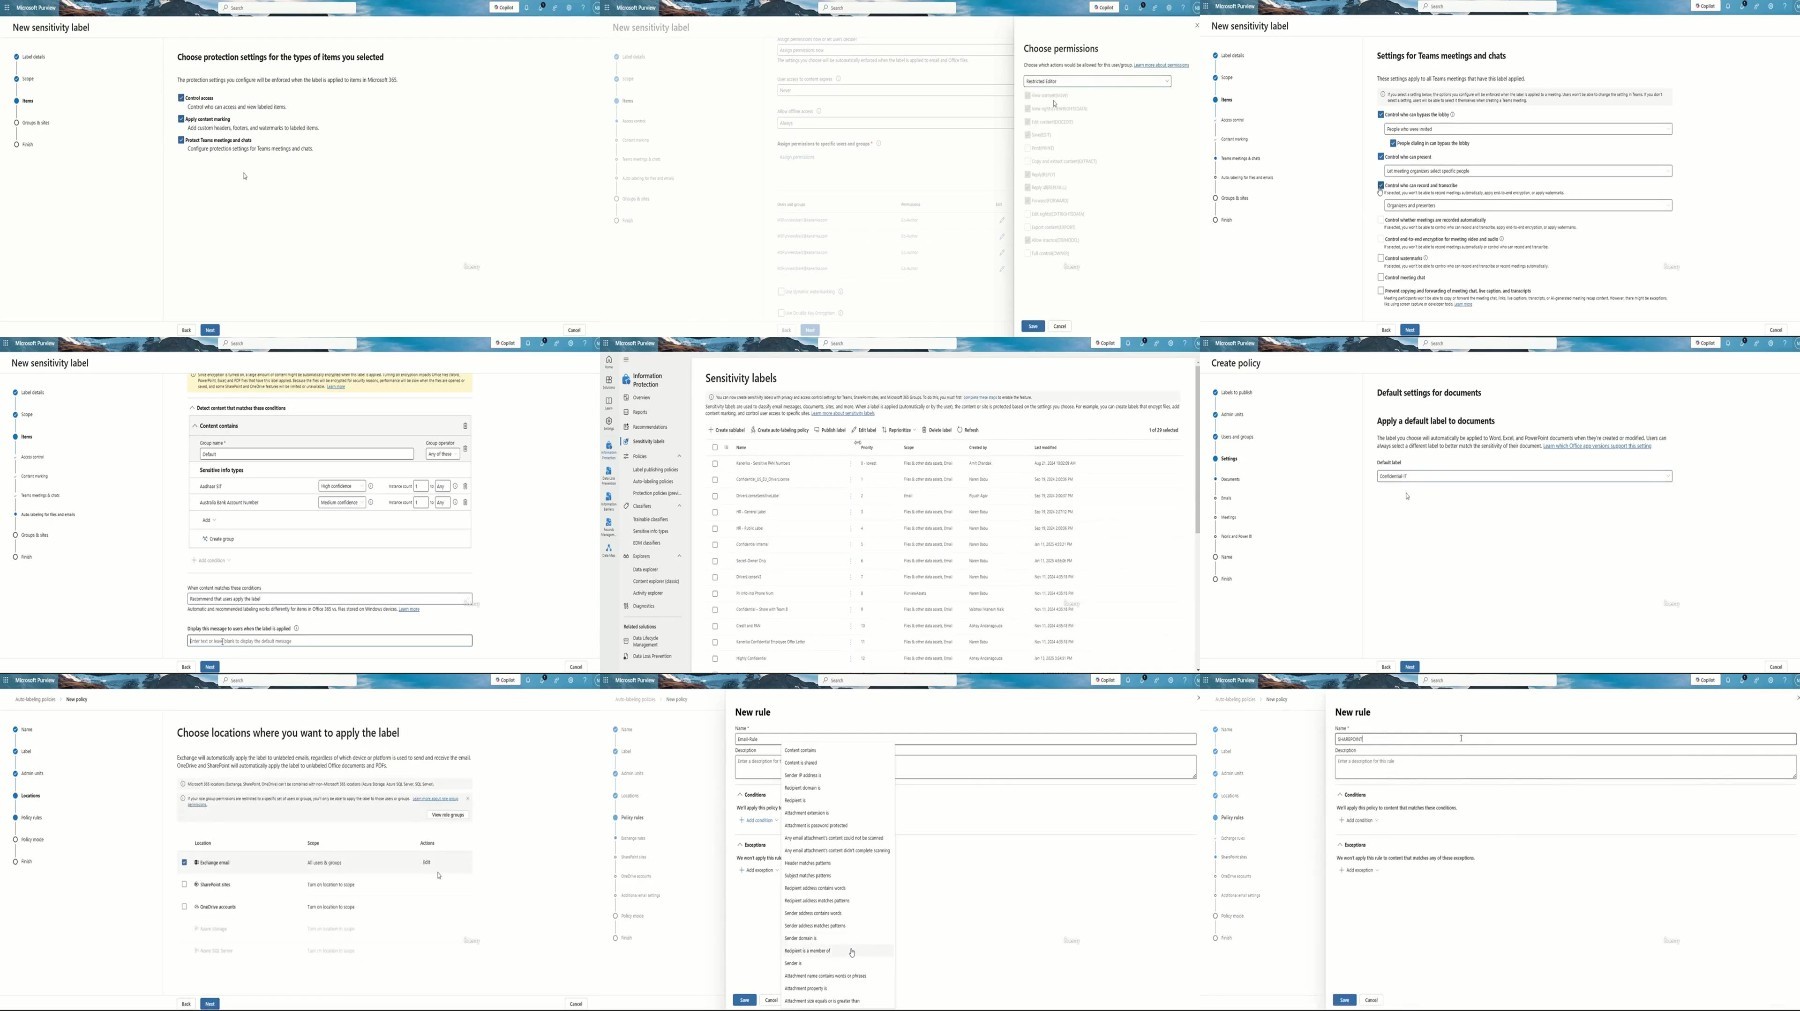The width and height of the screenshot is (1800, 1011).
Task: Click Labels to publish step in Create policy
Action: (x=1237, y=392)
